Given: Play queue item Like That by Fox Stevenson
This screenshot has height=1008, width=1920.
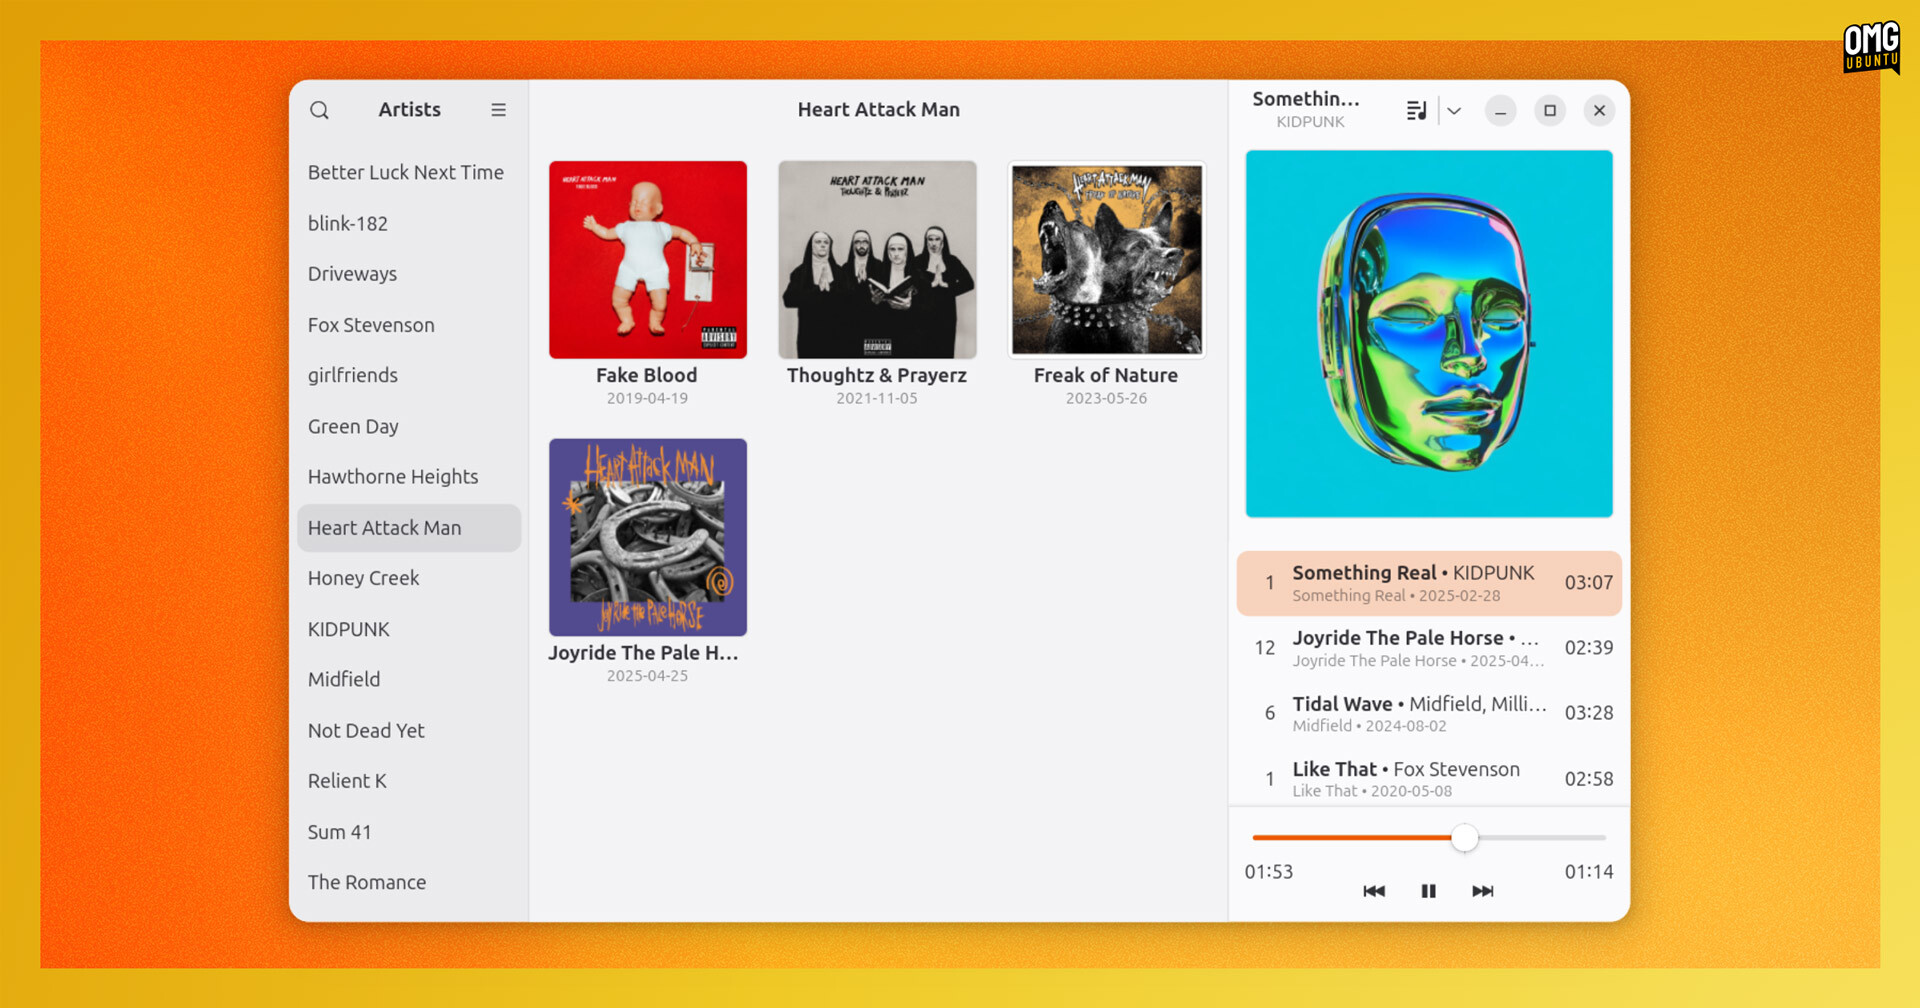Looking at the screenshot, I should (1429, 778).
